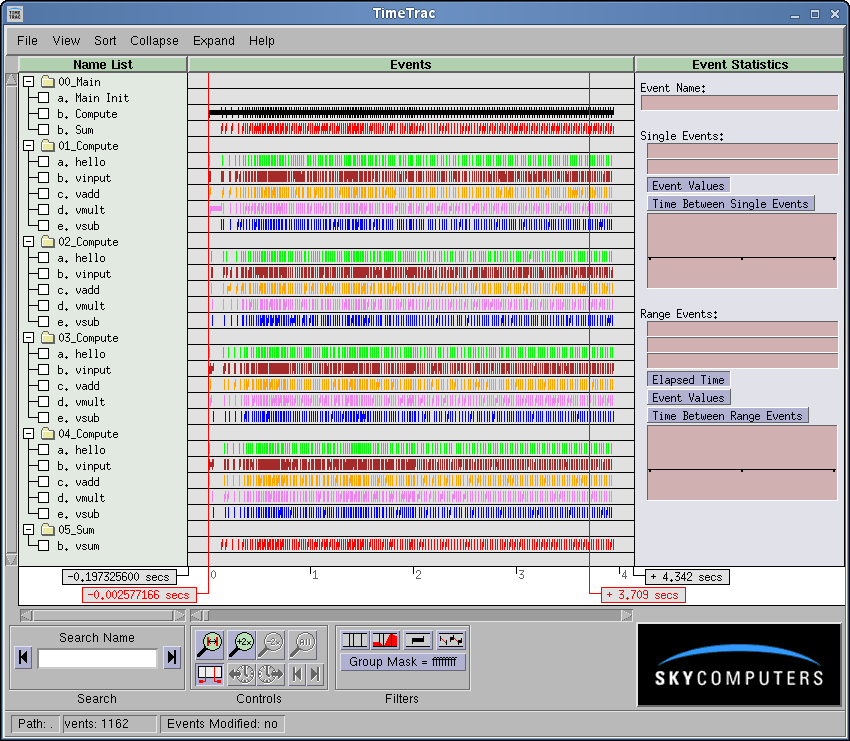Screen dimensions: 850x741
Task: Collapse the 01_Compute tree node
Action: 29,146
